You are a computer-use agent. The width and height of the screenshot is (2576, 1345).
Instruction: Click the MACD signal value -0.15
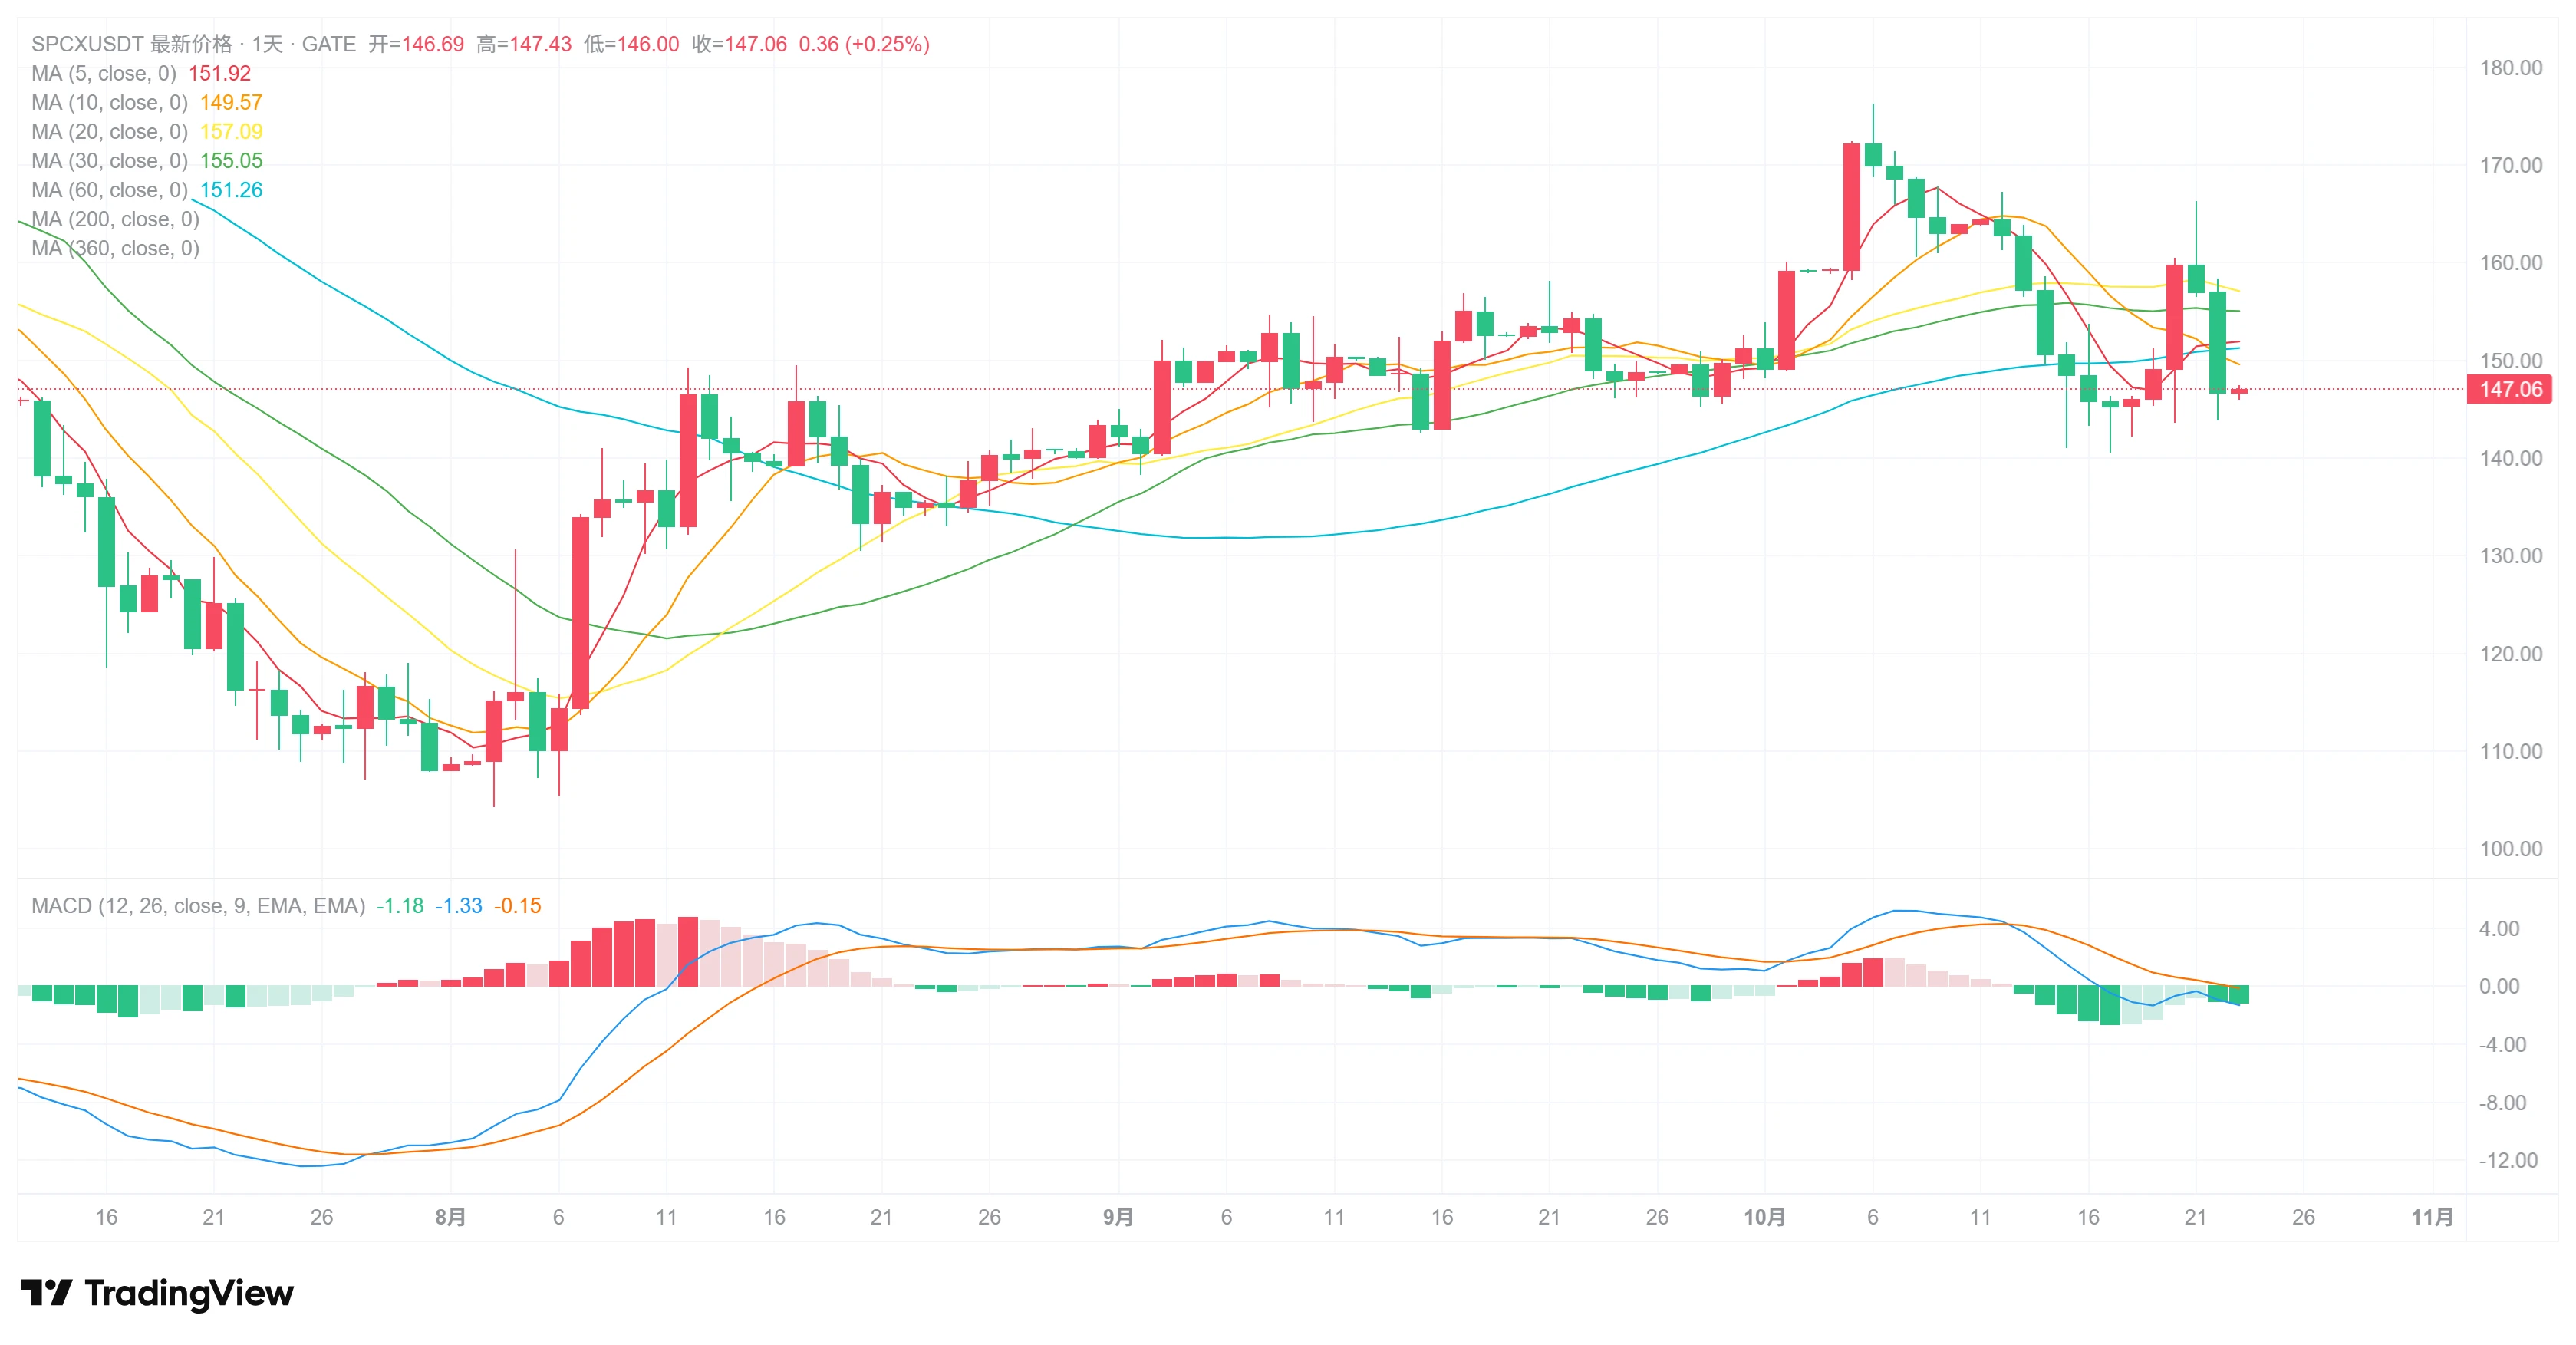coord(517,906)
